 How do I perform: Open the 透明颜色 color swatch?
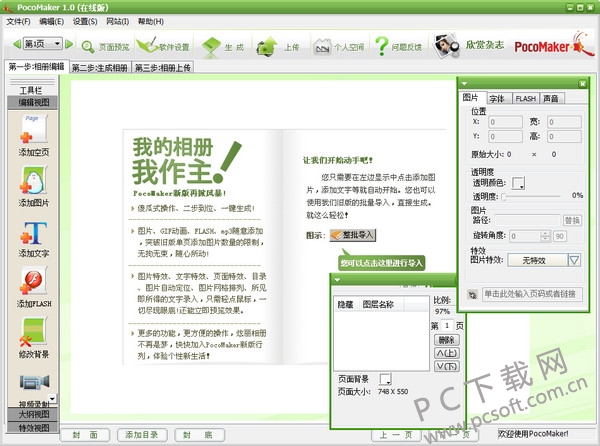518,183
